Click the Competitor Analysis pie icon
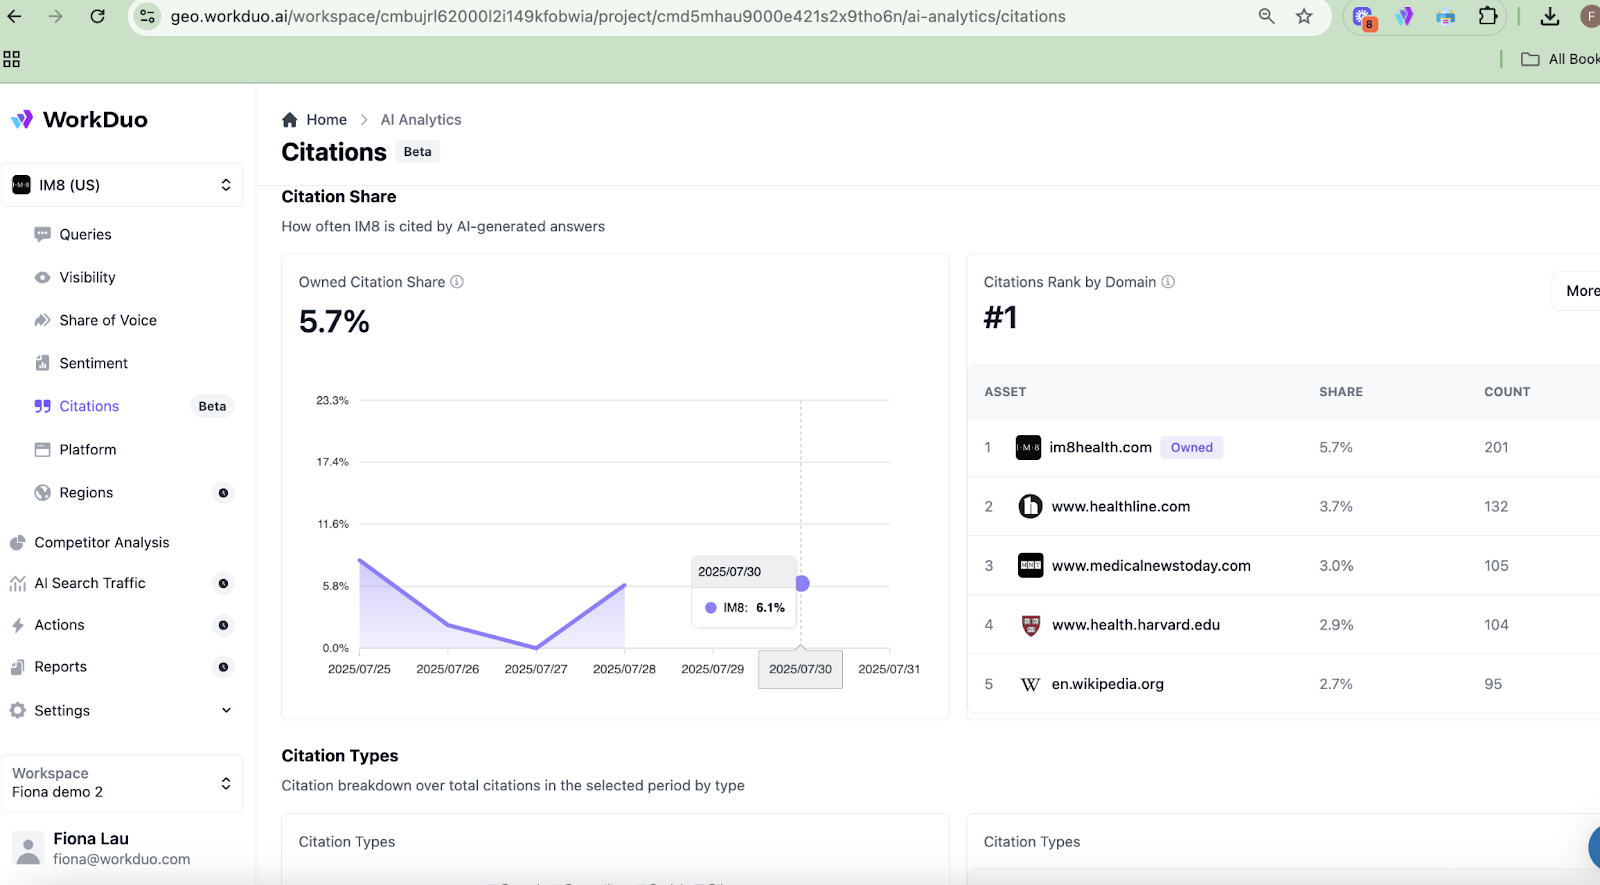Image resolution: width=1600 pixels, height=885 pixels. coord(17,542)
